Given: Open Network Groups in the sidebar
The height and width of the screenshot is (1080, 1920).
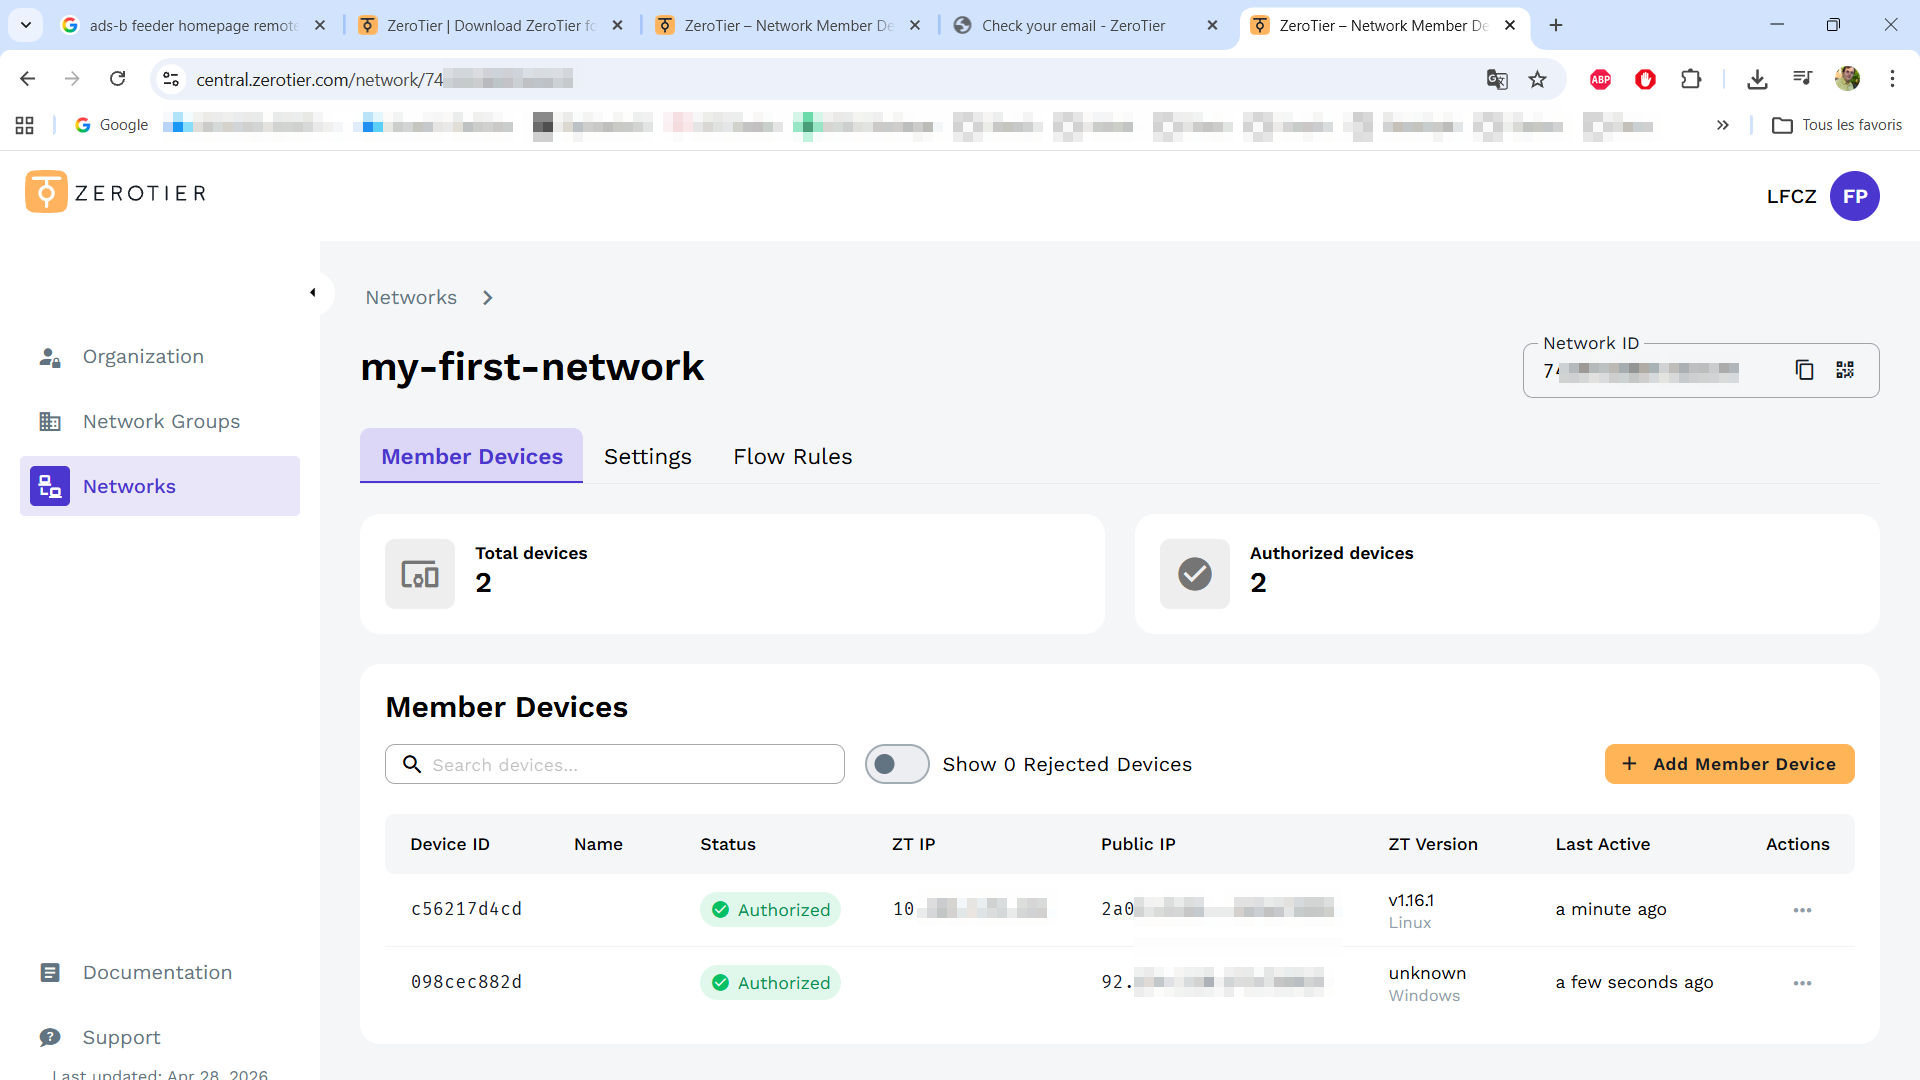Looking at the screenshot, I should tap(160, 422).
